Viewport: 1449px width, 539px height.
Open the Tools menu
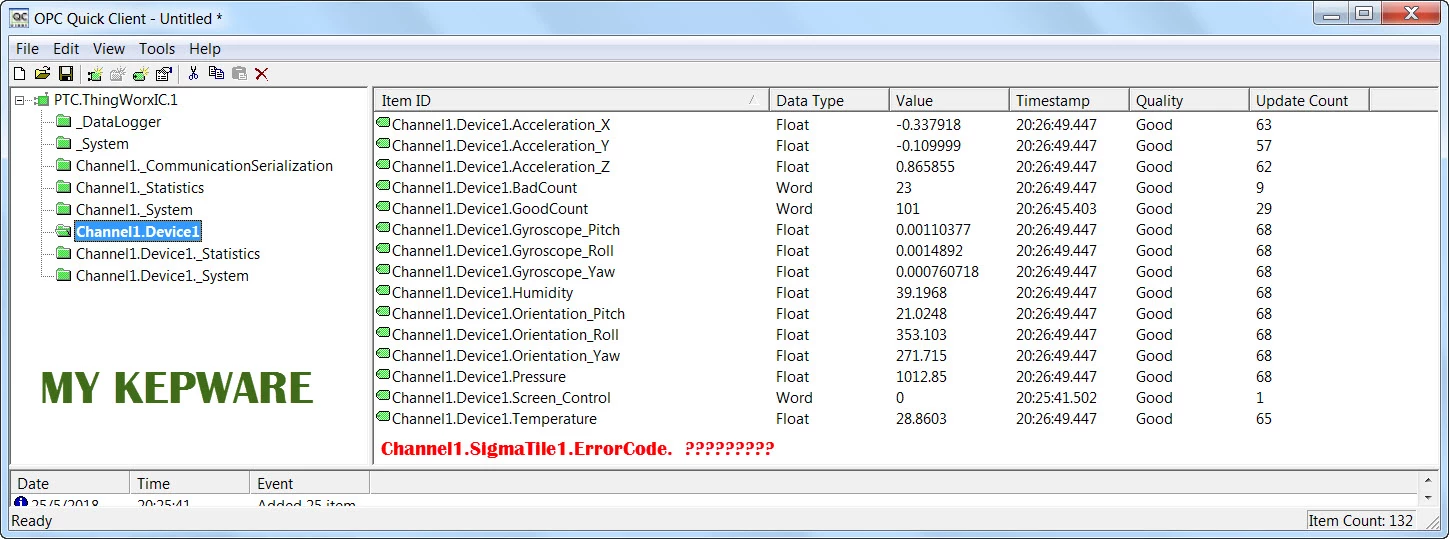pos(157,48)
